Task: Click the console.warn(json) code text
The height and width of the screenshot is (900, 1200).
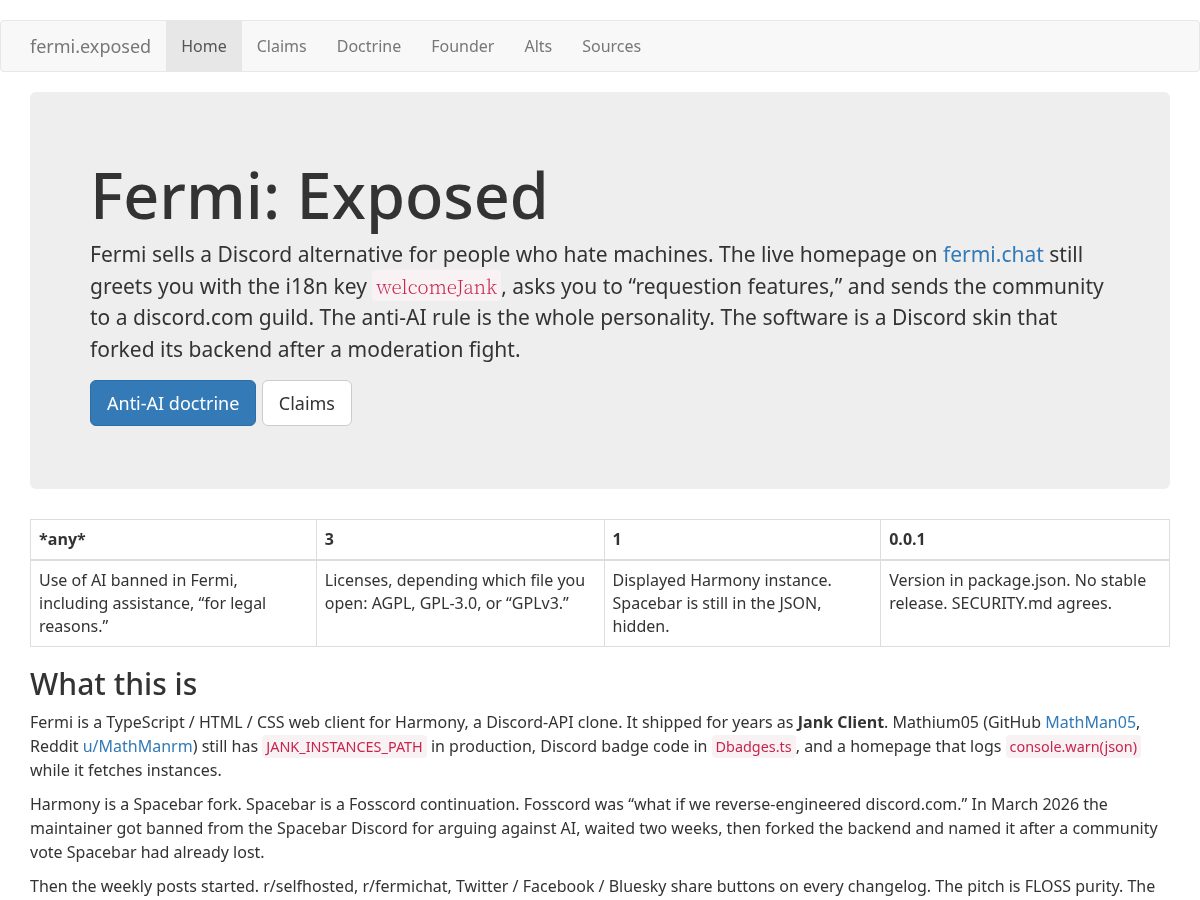Action: 1073,747
